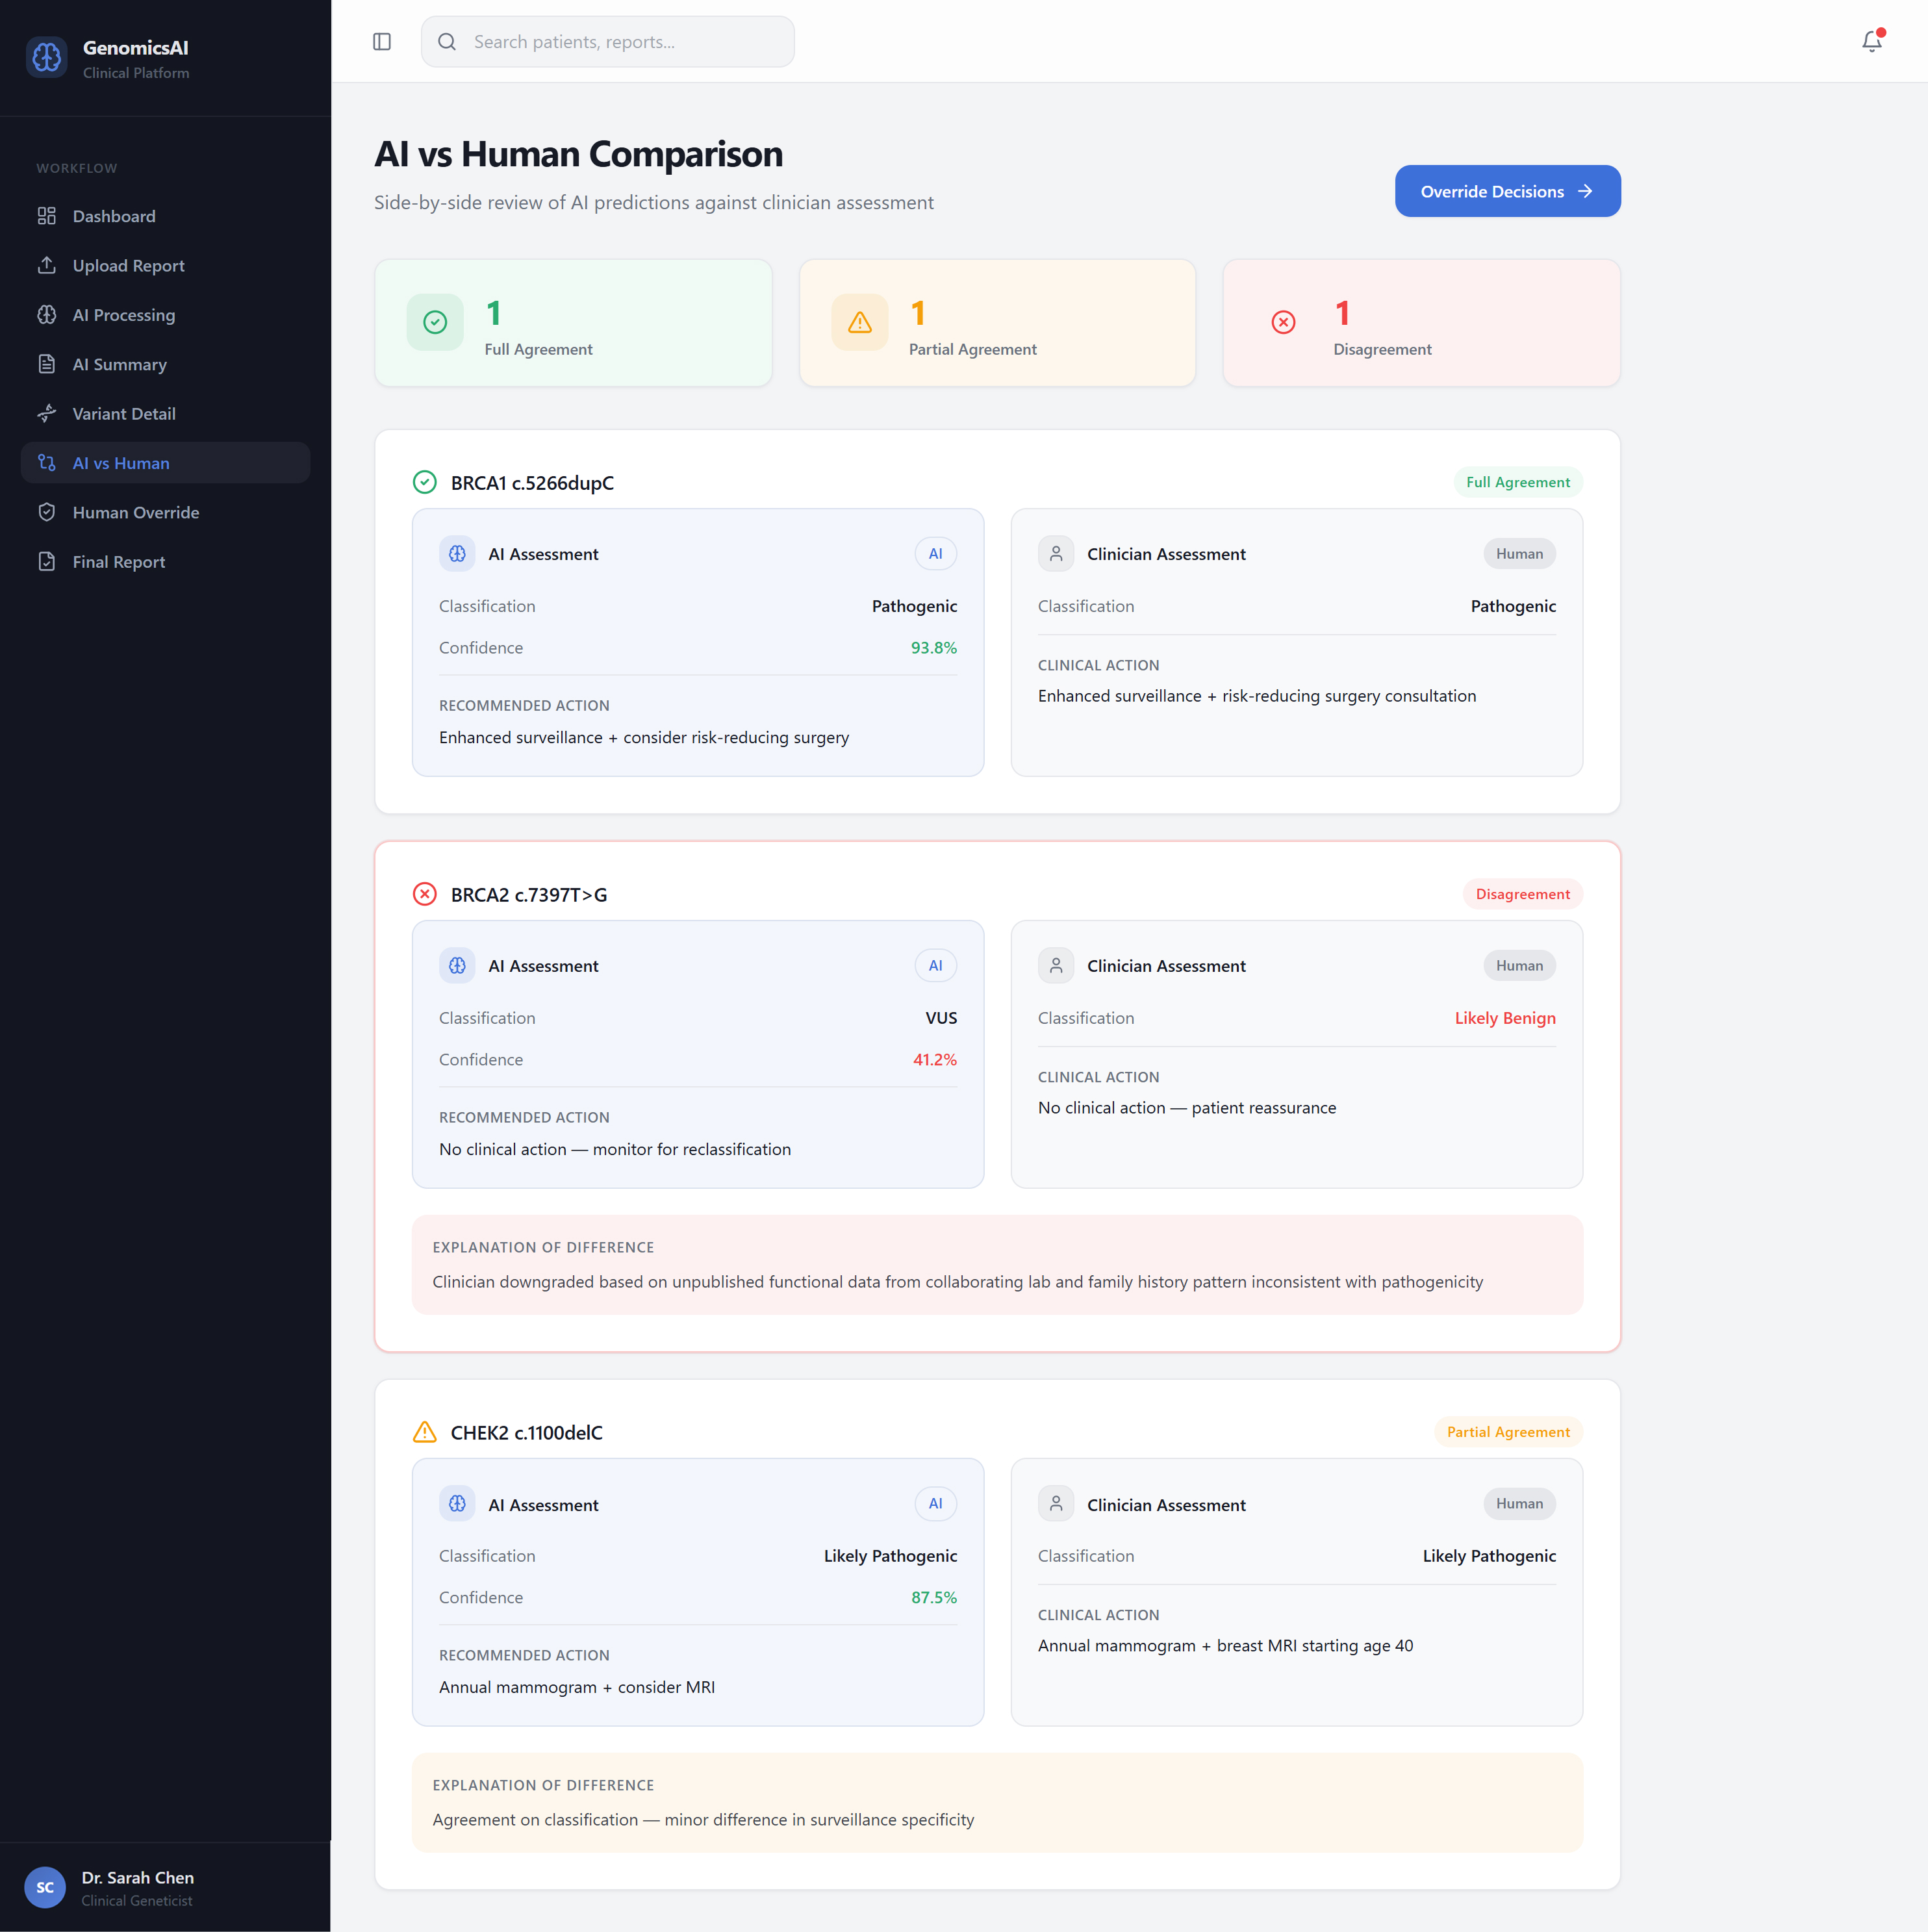Click the AI vs Human Comparison heading

[x=578, y=154]
